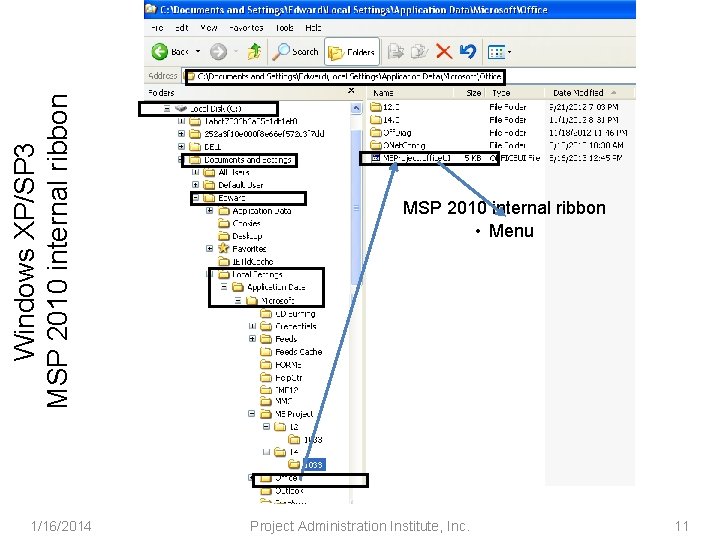Sort by Date Modified column header
The width and height of the screenshot is (720, 540).
[x=578, y=93]
